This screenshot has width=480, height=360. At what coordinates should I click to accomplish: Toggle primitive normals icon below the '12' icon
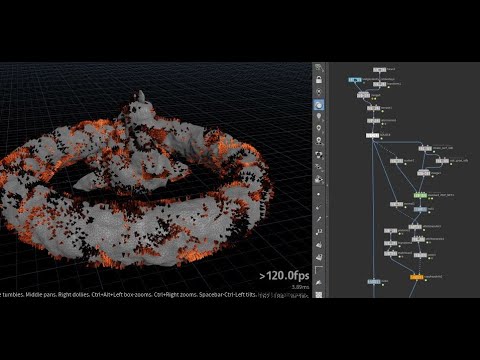pos(319,245)
